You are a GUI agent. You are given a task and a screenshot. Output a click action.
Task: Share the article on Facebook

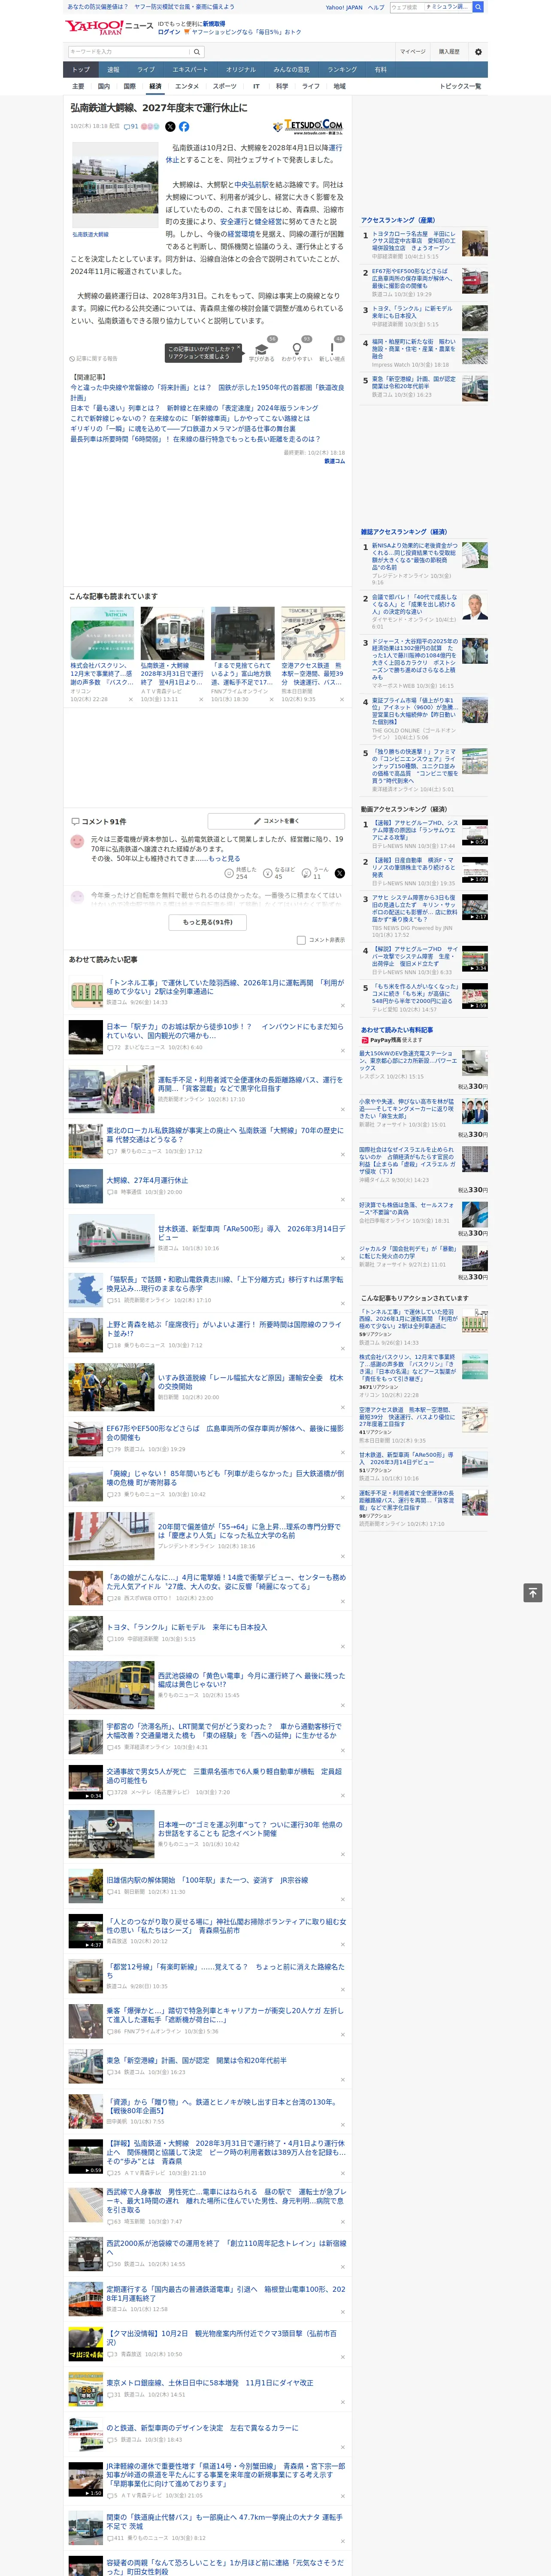pos(184,127)
